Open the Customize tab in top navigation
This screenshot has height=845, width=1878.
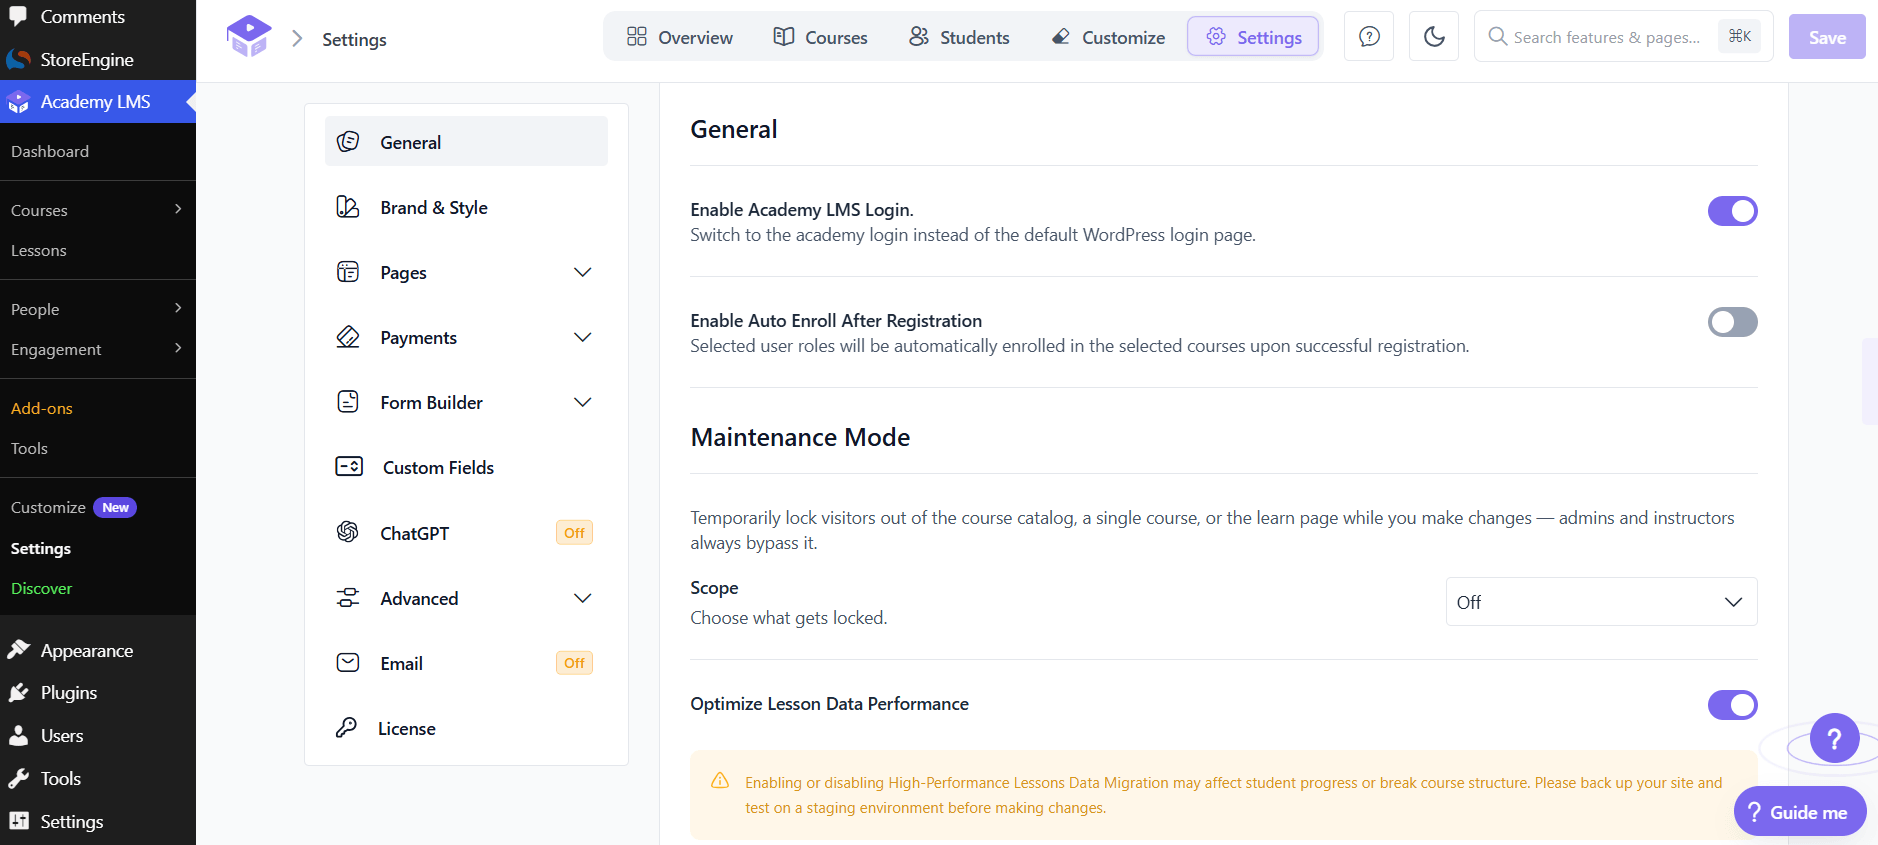pos(1108,37)
